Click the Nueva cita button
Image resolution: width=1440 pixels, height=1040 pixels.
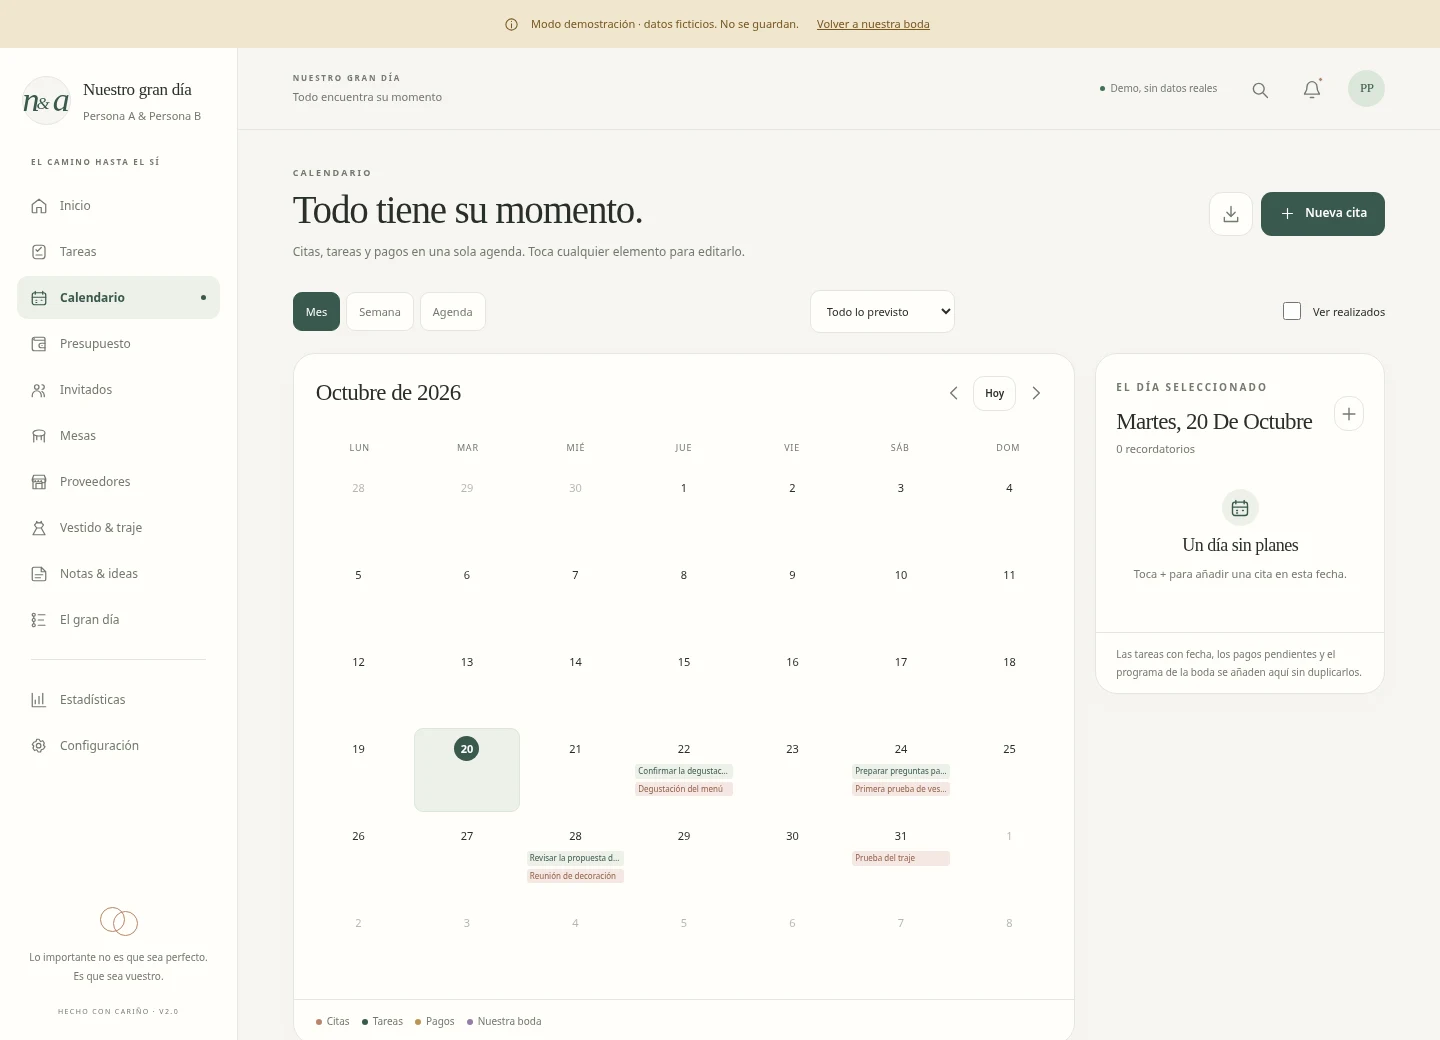pos(1322,214)
